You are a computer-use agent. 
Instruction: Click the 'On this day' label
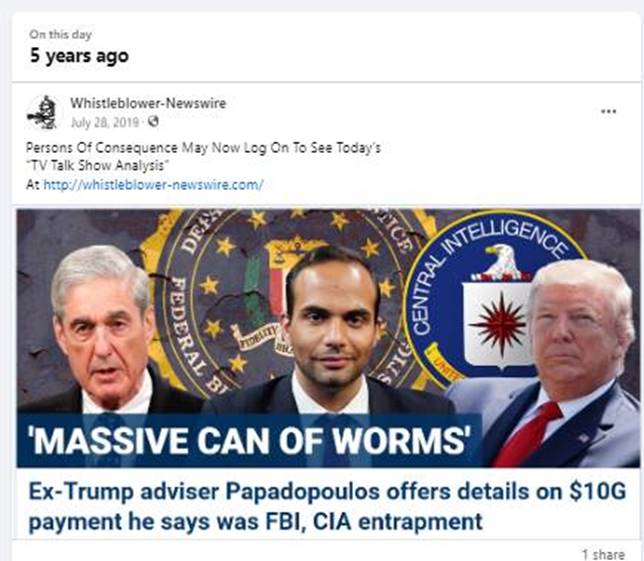(60, 34)
